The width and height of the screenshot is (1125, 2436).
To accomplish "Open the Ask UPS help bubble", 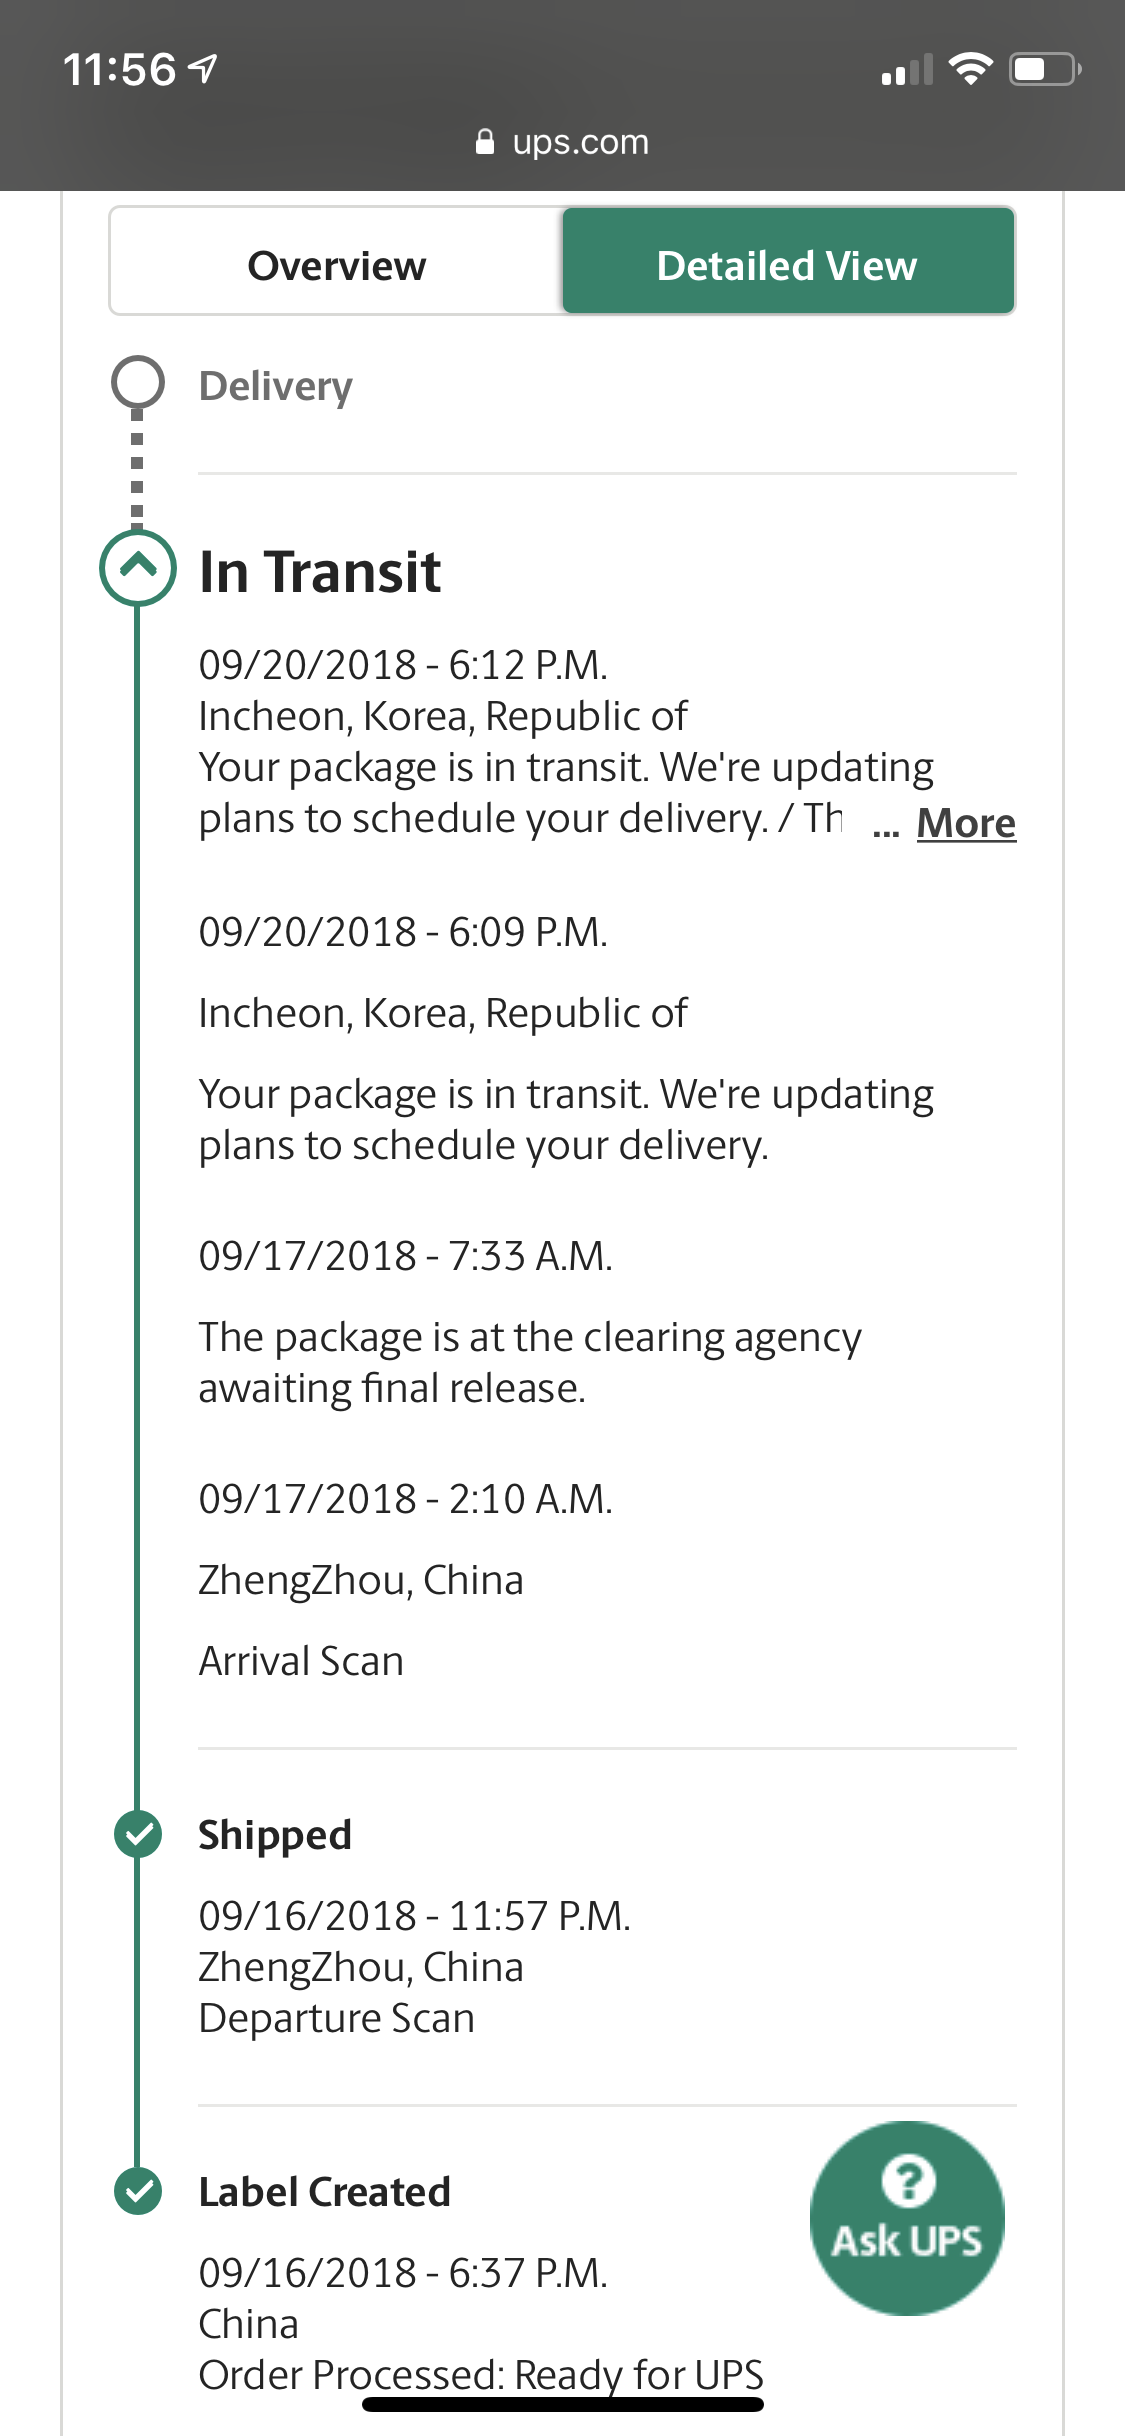I will (x=907, y=2218).
